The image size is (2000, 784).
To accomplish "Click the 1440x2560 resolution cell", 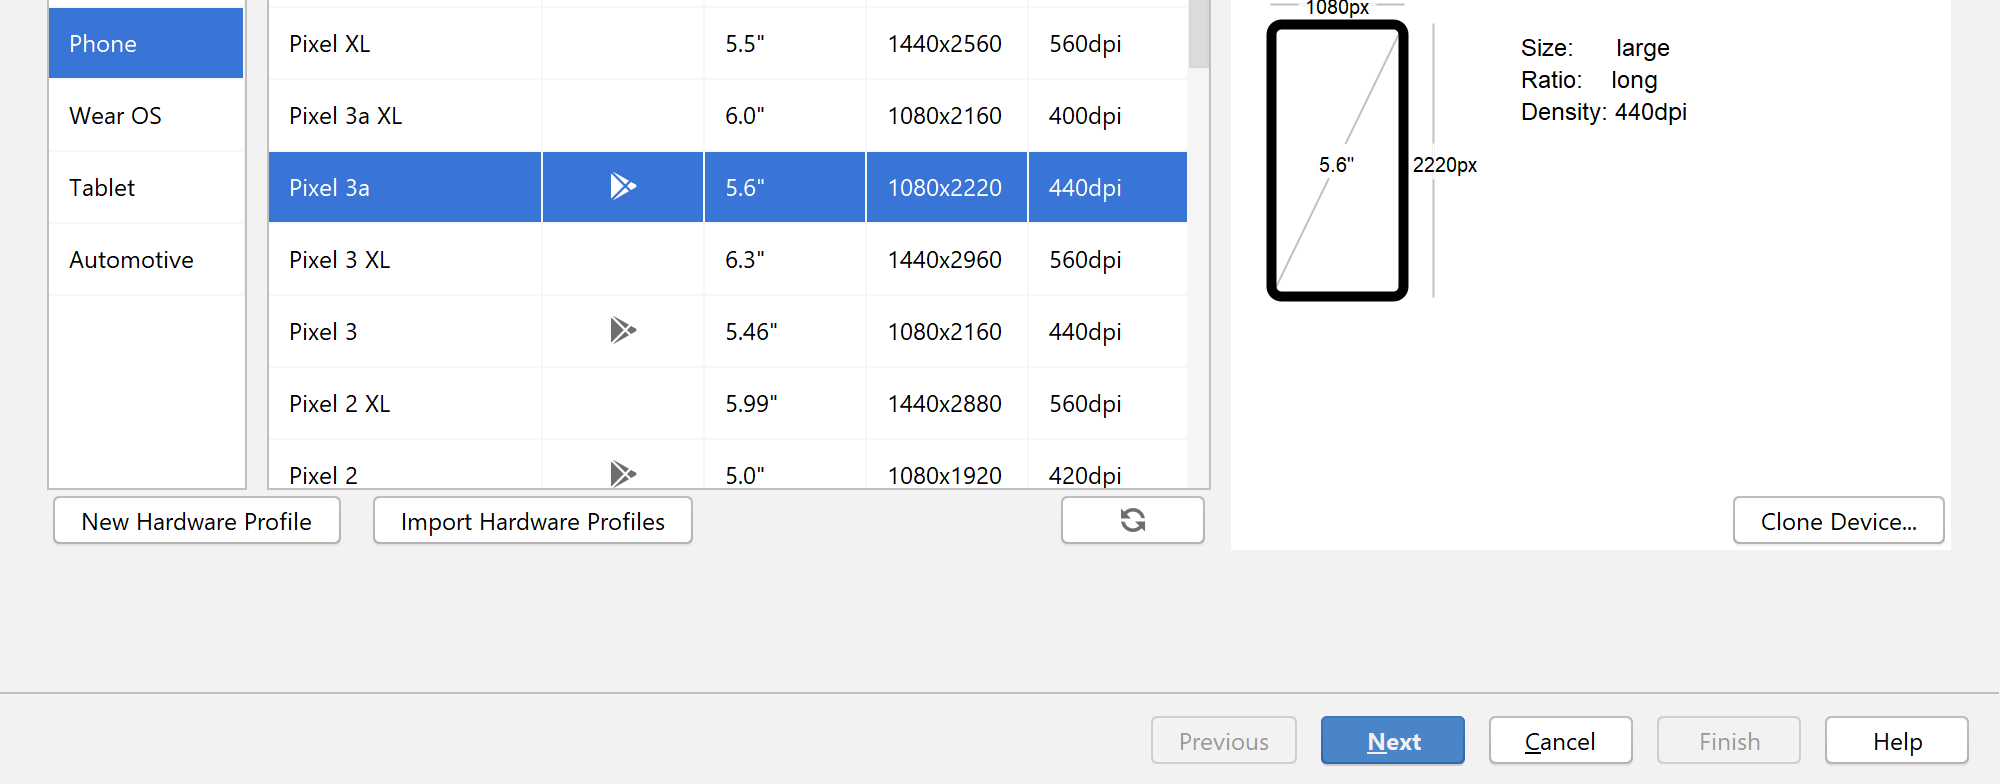I will tap(946, 43).
